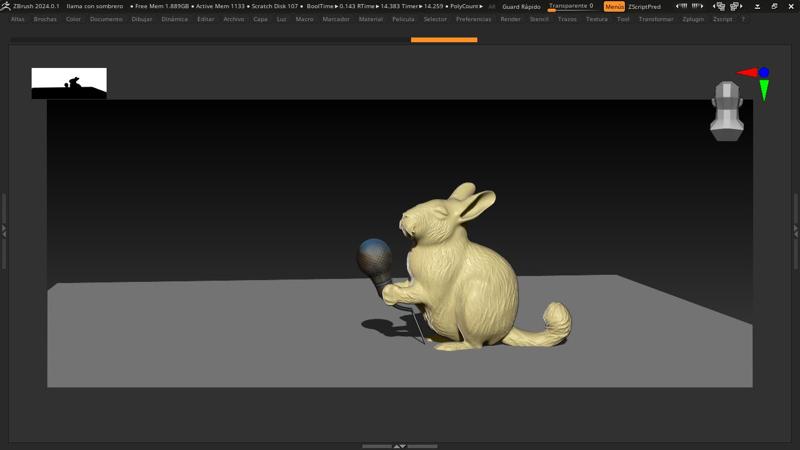Toggle the orange Menús button
This screenshot has width=800, height=450.
click(614, 7)
